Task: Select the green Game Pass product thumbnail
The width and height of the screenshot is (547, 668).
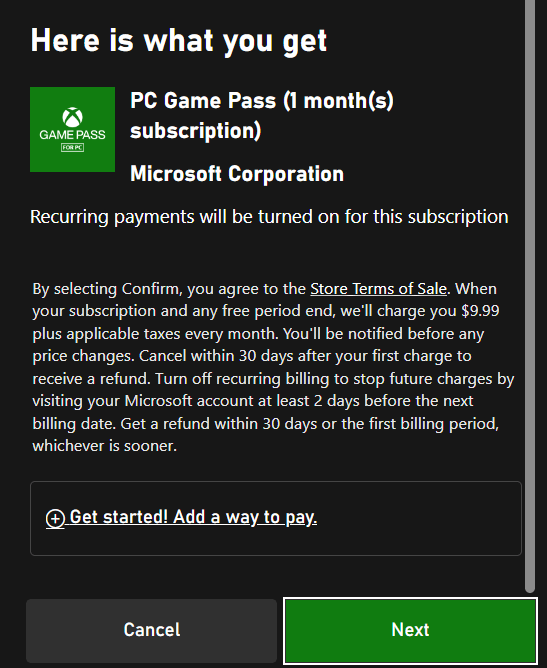Action: (72, 130)
